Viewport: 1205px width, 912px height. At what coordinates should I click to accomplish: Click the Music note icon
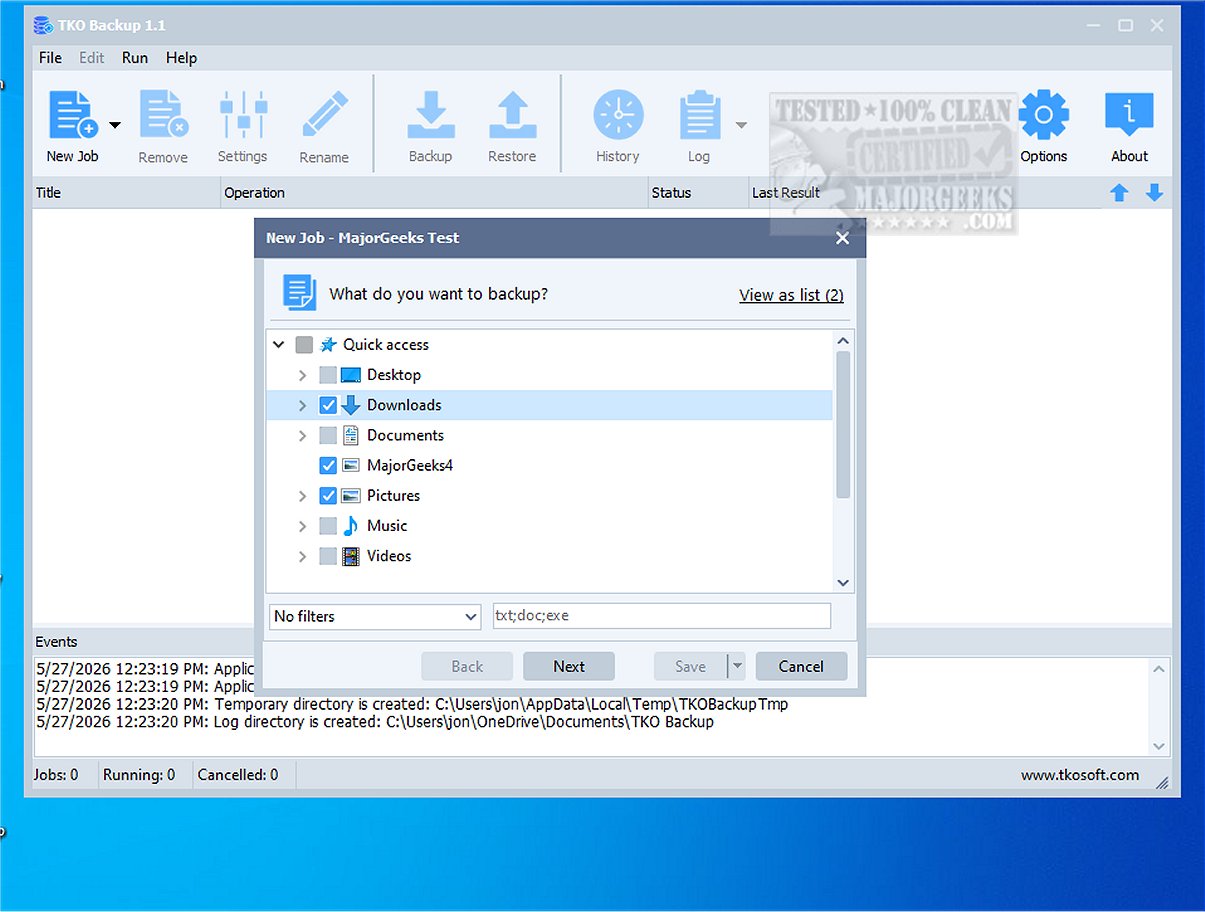pyautogui.click(x=350, y=525)
